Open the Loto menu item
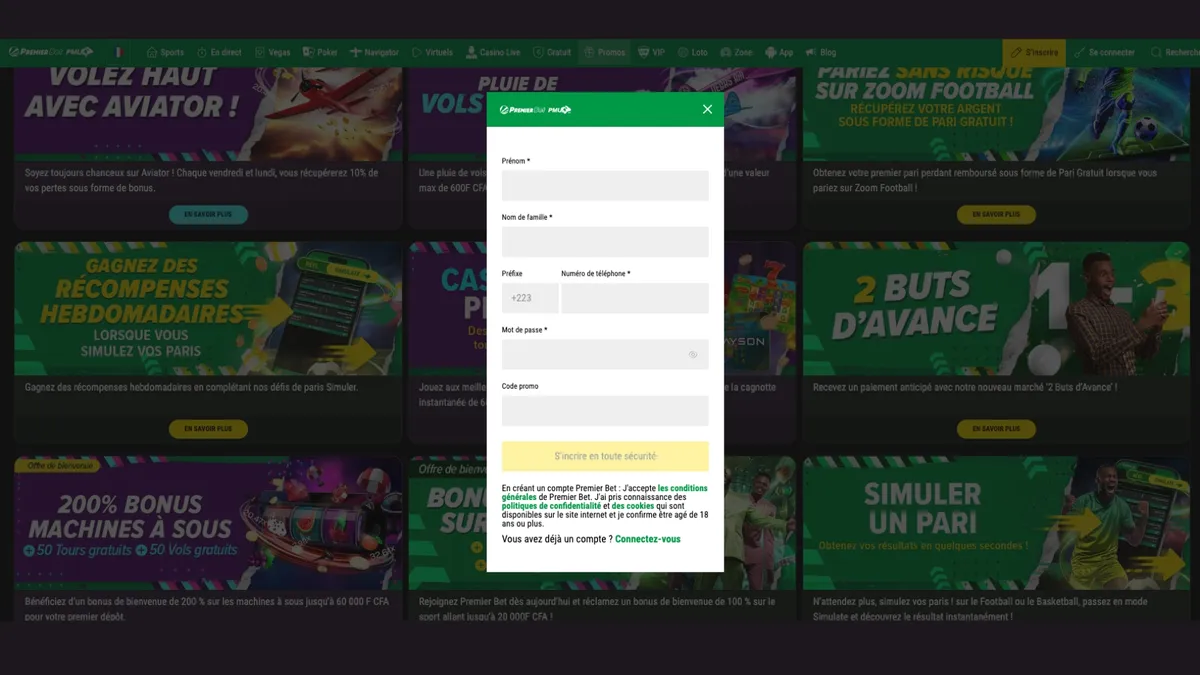1200x675 pixels. click(692, 52)
